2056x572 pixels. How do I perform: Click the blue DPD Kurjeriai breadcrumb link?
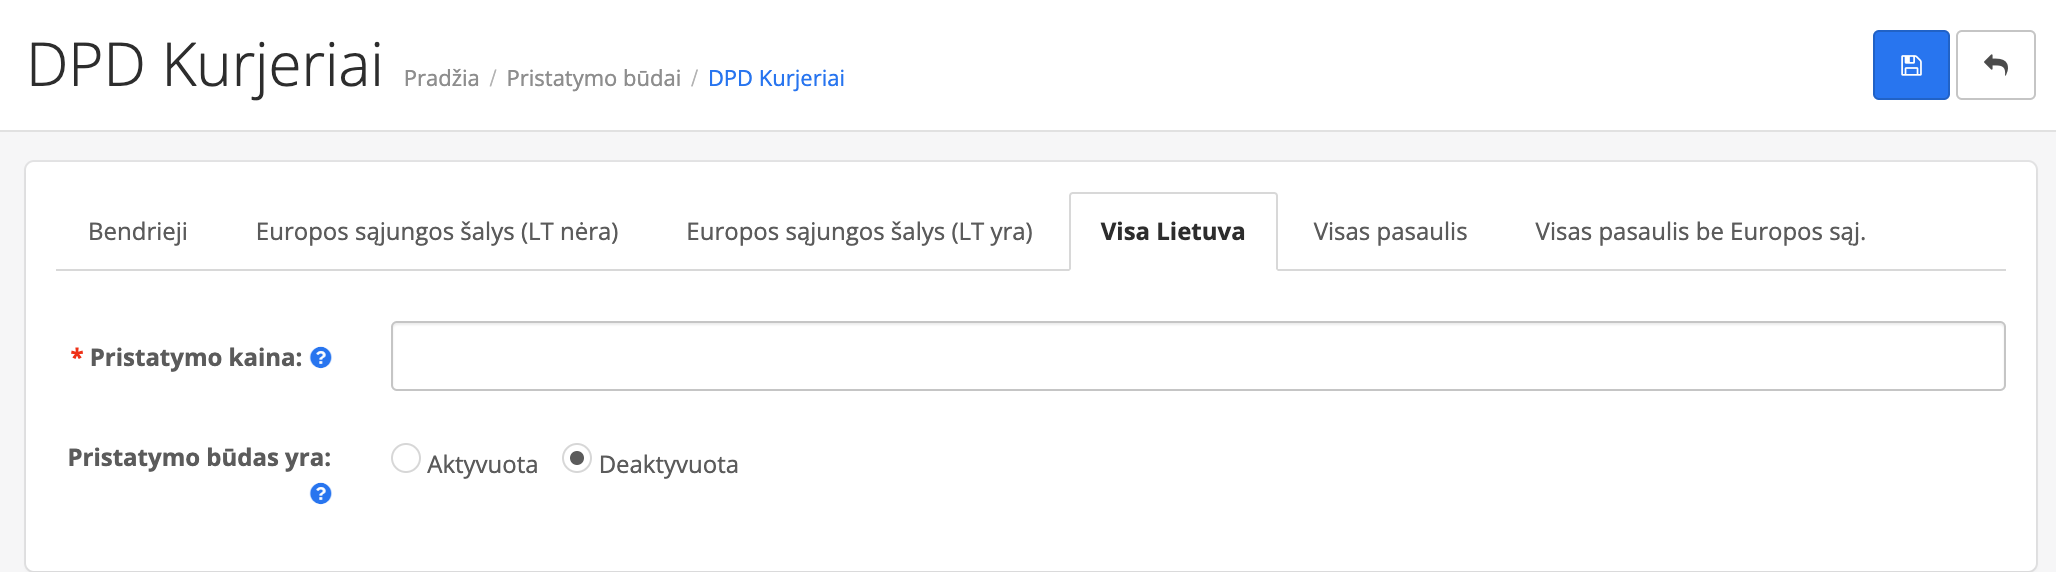776,79
